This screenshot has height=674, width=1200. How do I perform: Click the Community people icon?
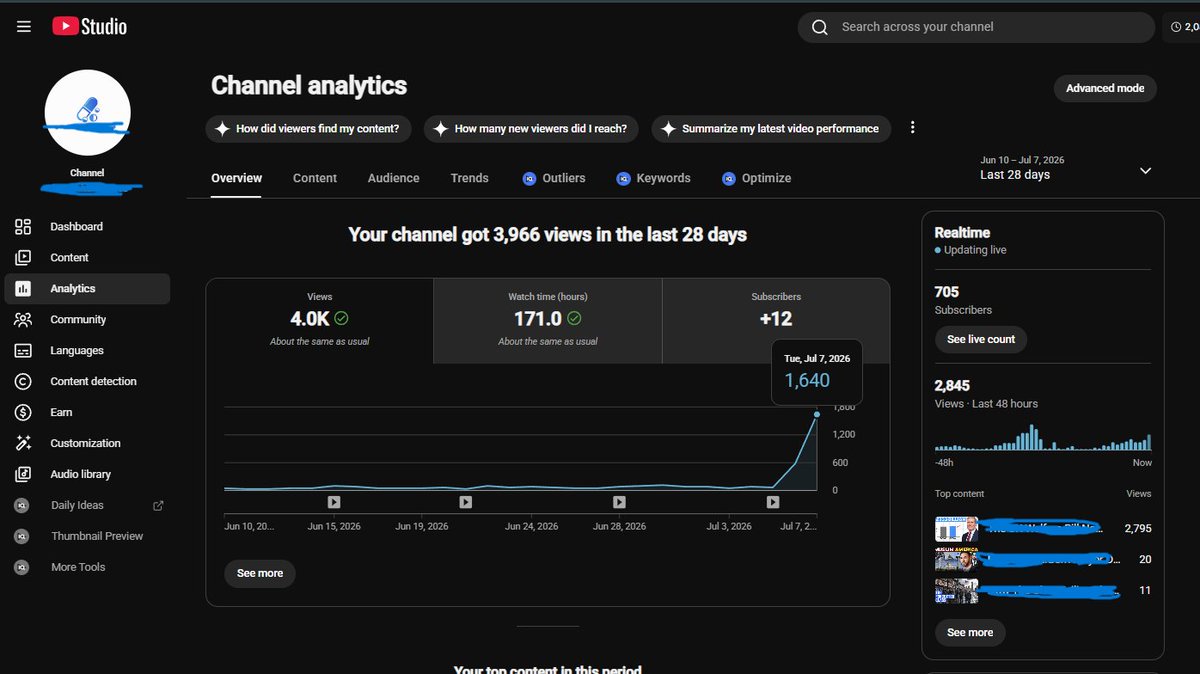23,320
